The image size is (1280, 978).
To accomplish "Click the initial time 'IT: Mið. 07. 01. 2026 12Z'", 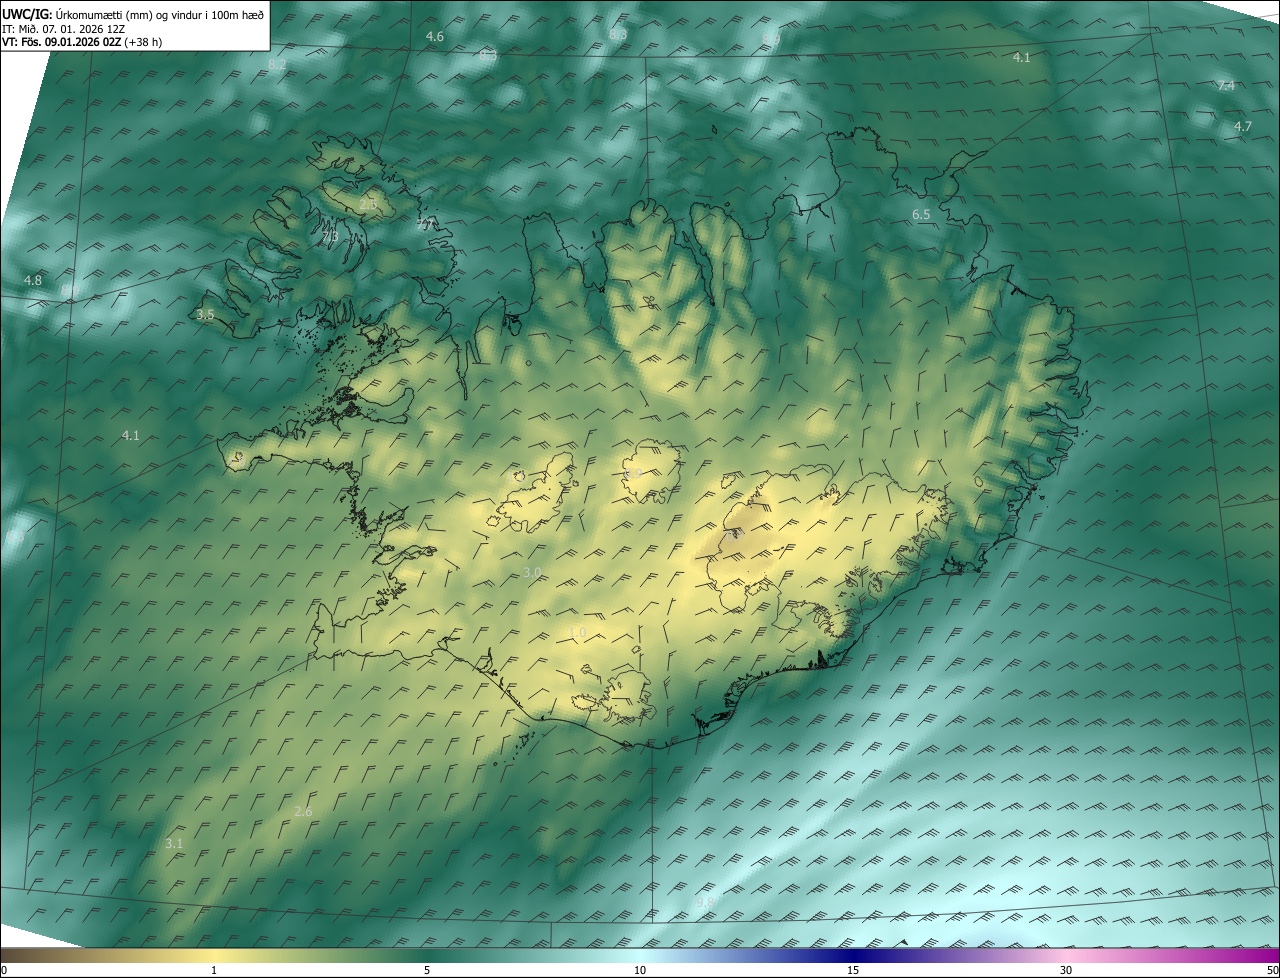I will pyautogui.click(x=64, y=28).
